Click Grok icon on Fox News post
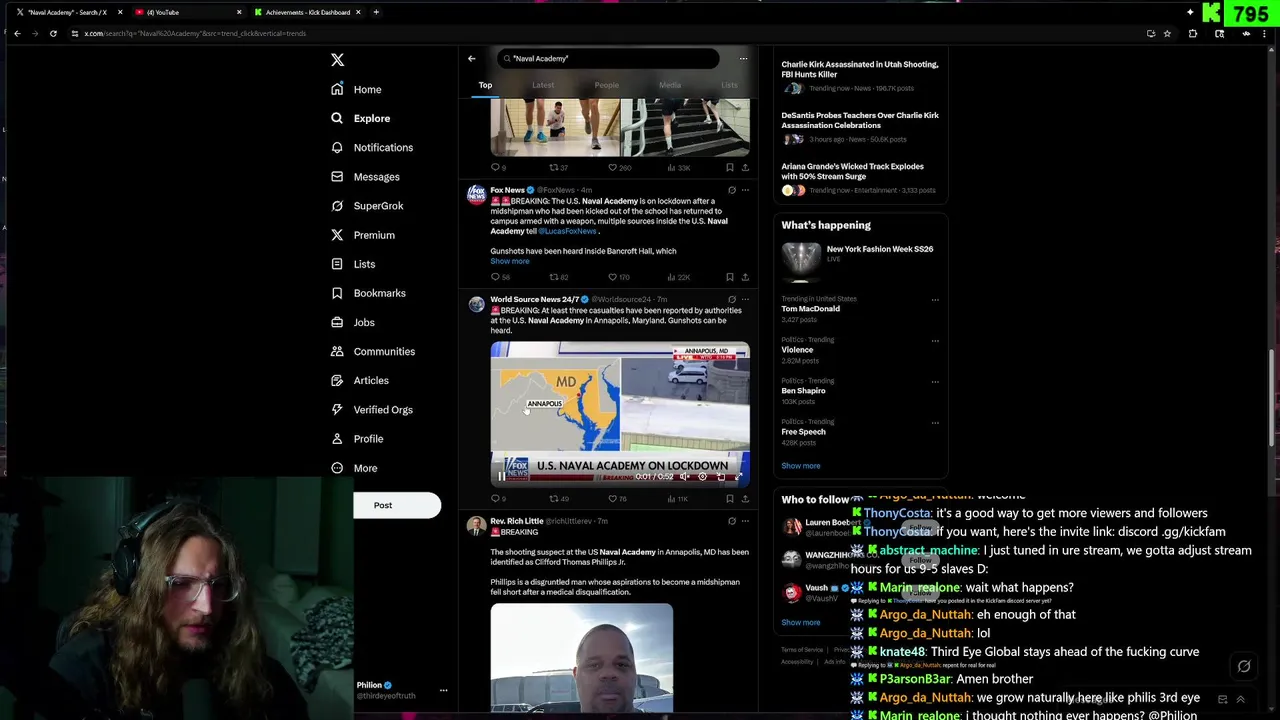Image resolution: width=1280 pixels, height=720 pixels. tap(732, 190)
